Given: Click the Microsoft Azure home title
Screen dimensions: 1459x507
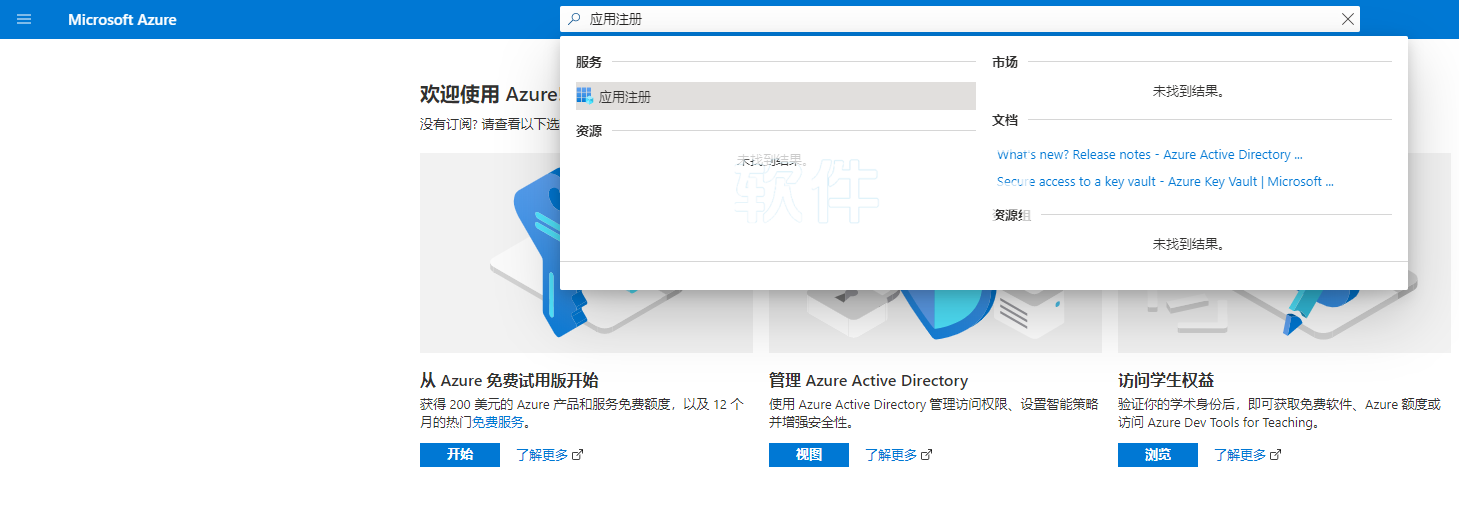Looking at the screenshot, I should [122, 20].
